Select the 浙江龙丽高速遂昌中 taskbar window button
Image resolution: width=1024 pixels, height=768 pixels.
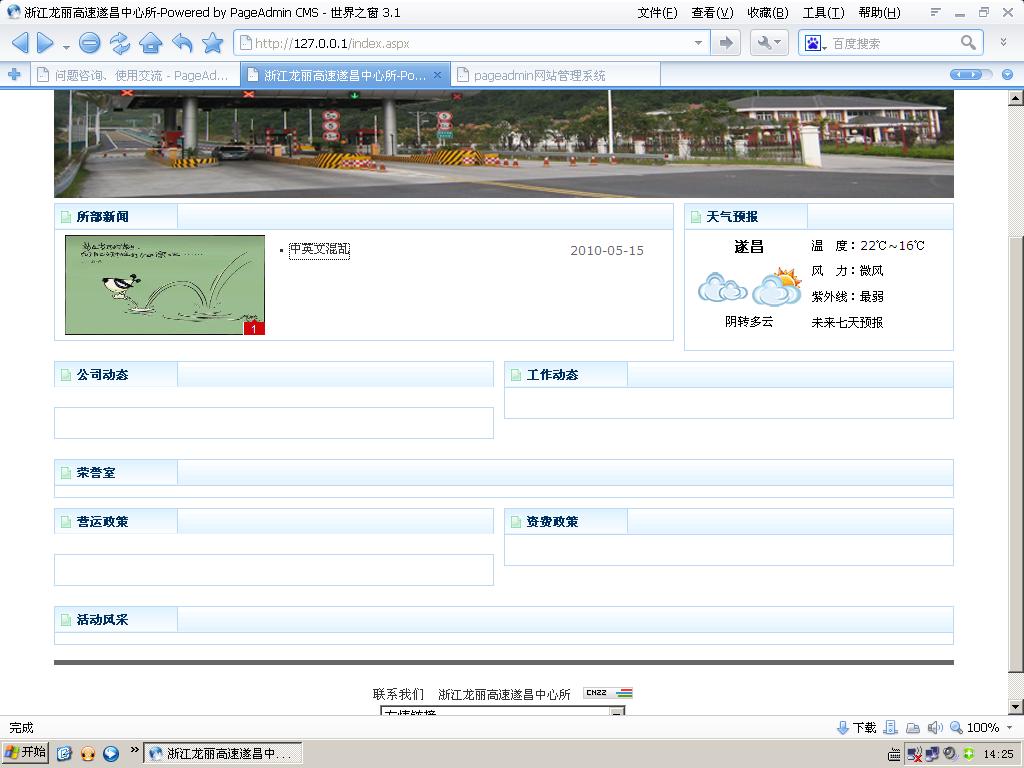pyautogui.click(x=223, y=754)
